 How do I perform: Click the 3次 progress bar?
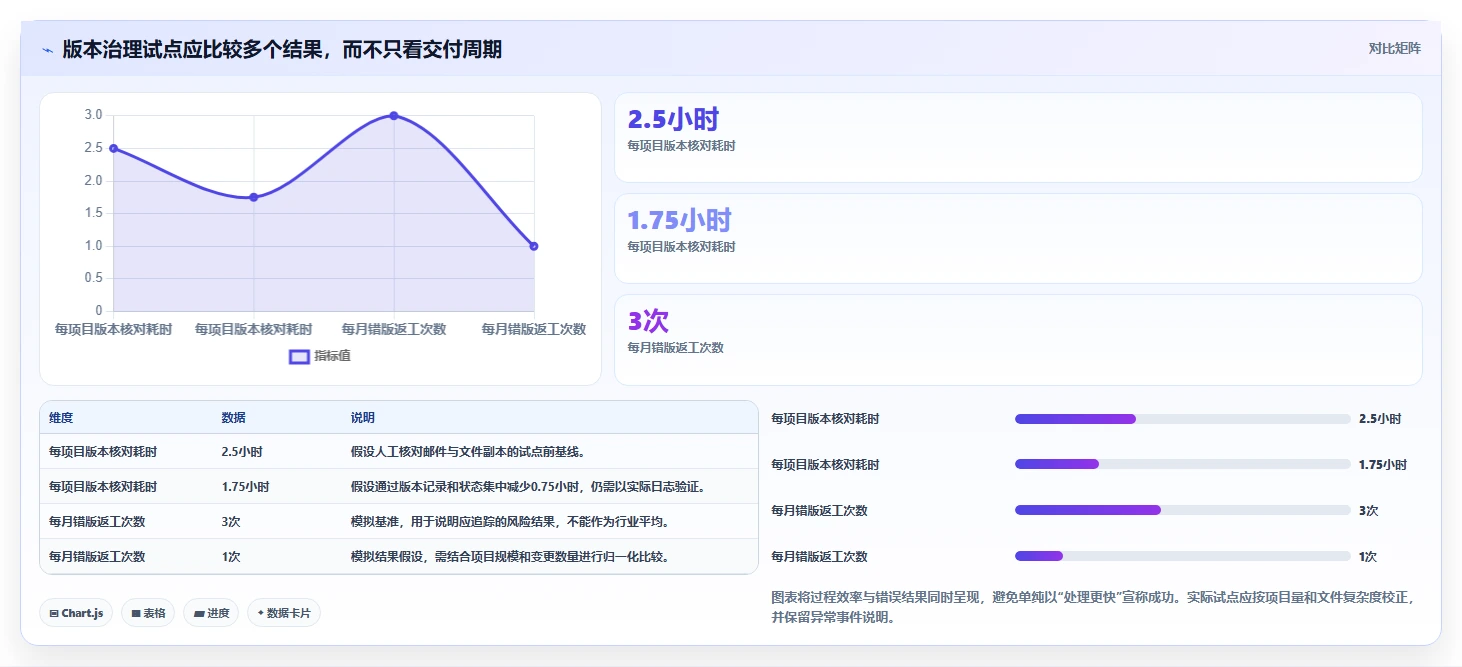click(1182, 510)
